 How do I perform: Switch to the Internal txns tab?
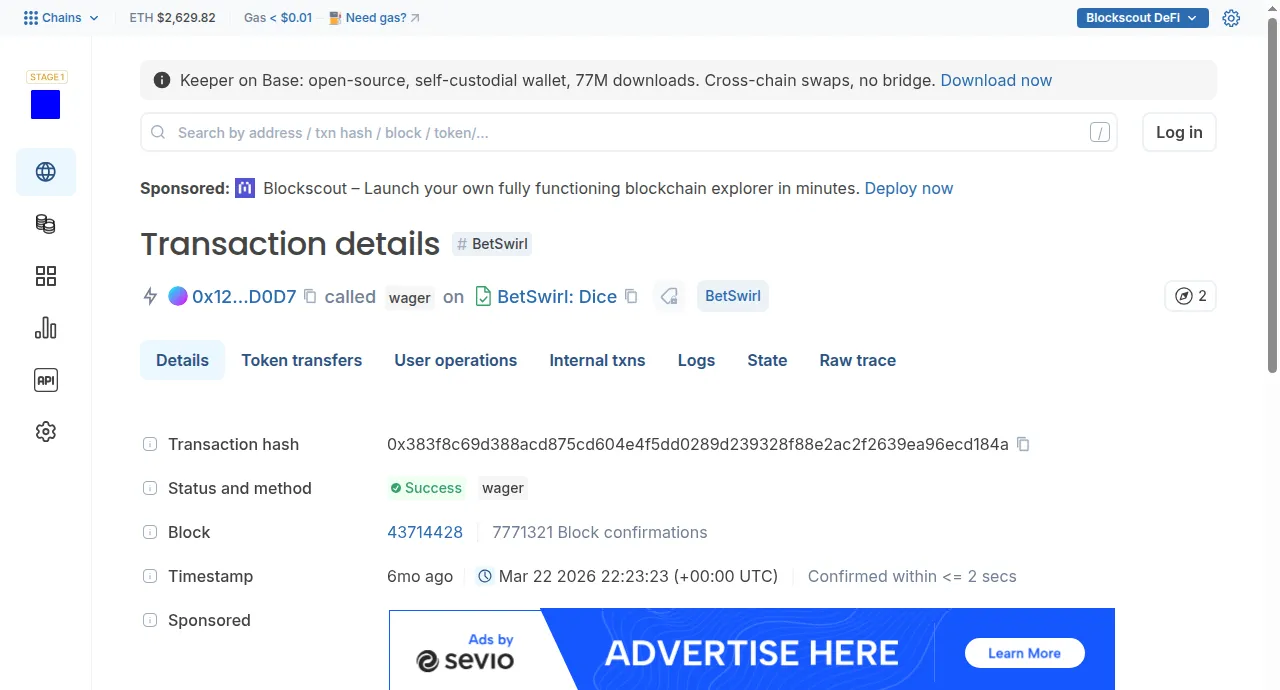pos(598,360)
